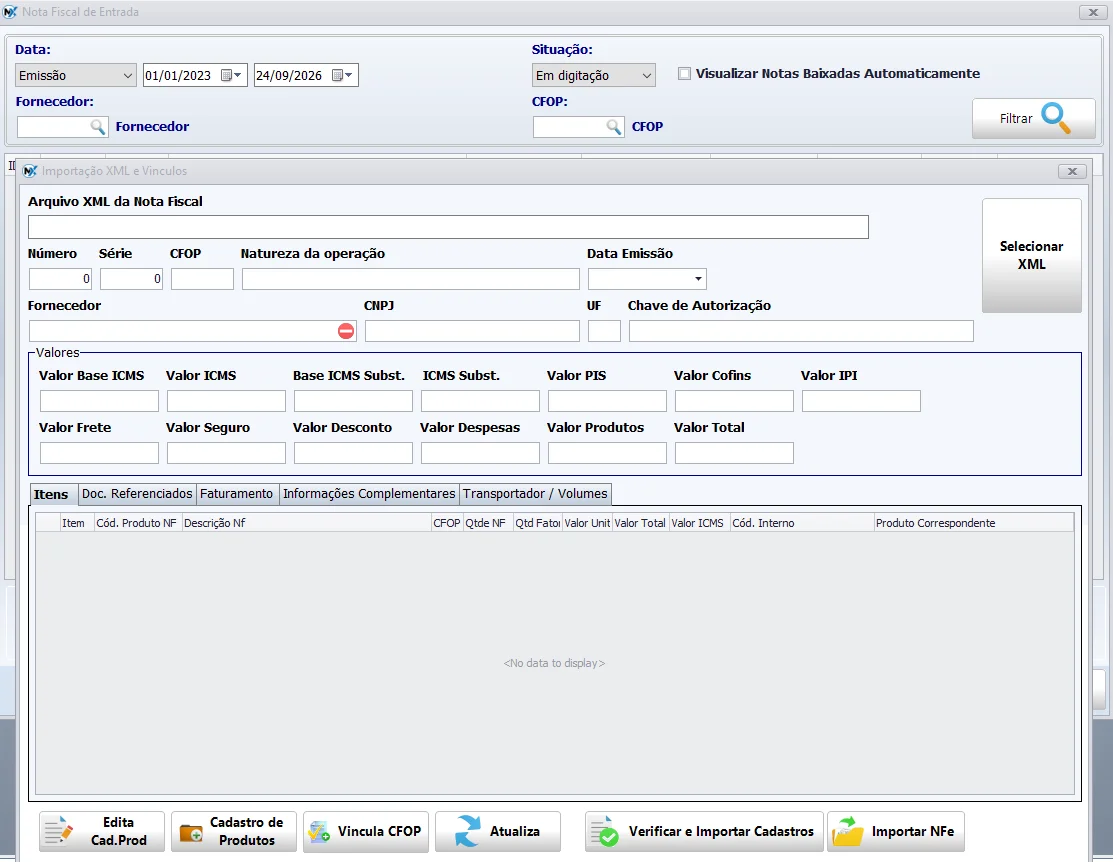Click the Valor Produtos field
This screenshot has height=862, width=1113.
click(x=608, y=453)
